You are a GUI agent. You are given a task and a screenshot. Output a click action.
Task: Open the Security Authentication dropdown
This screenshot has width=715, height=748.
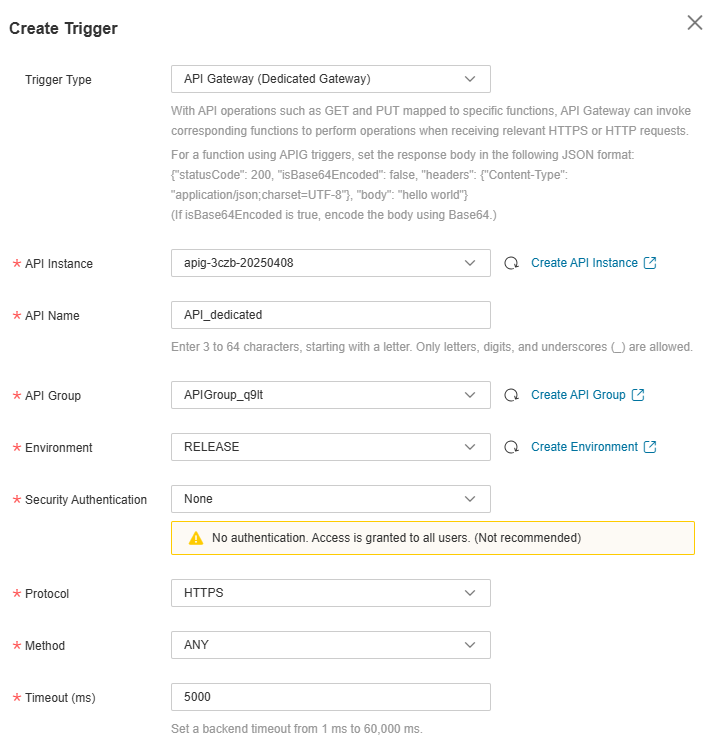click(x=330, y=499)
